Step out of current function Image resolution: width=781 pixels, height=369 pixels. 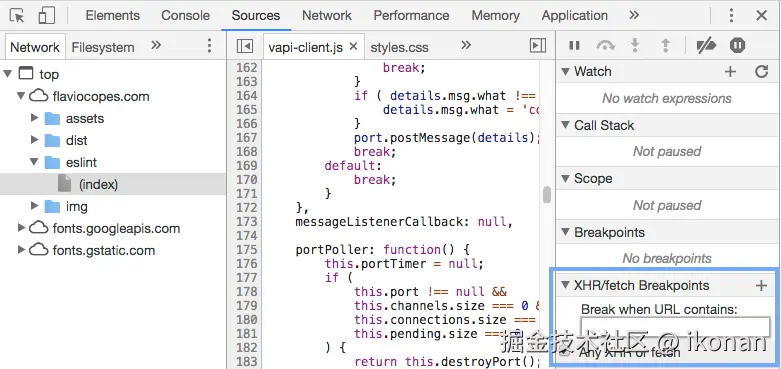tap(665, 46)
